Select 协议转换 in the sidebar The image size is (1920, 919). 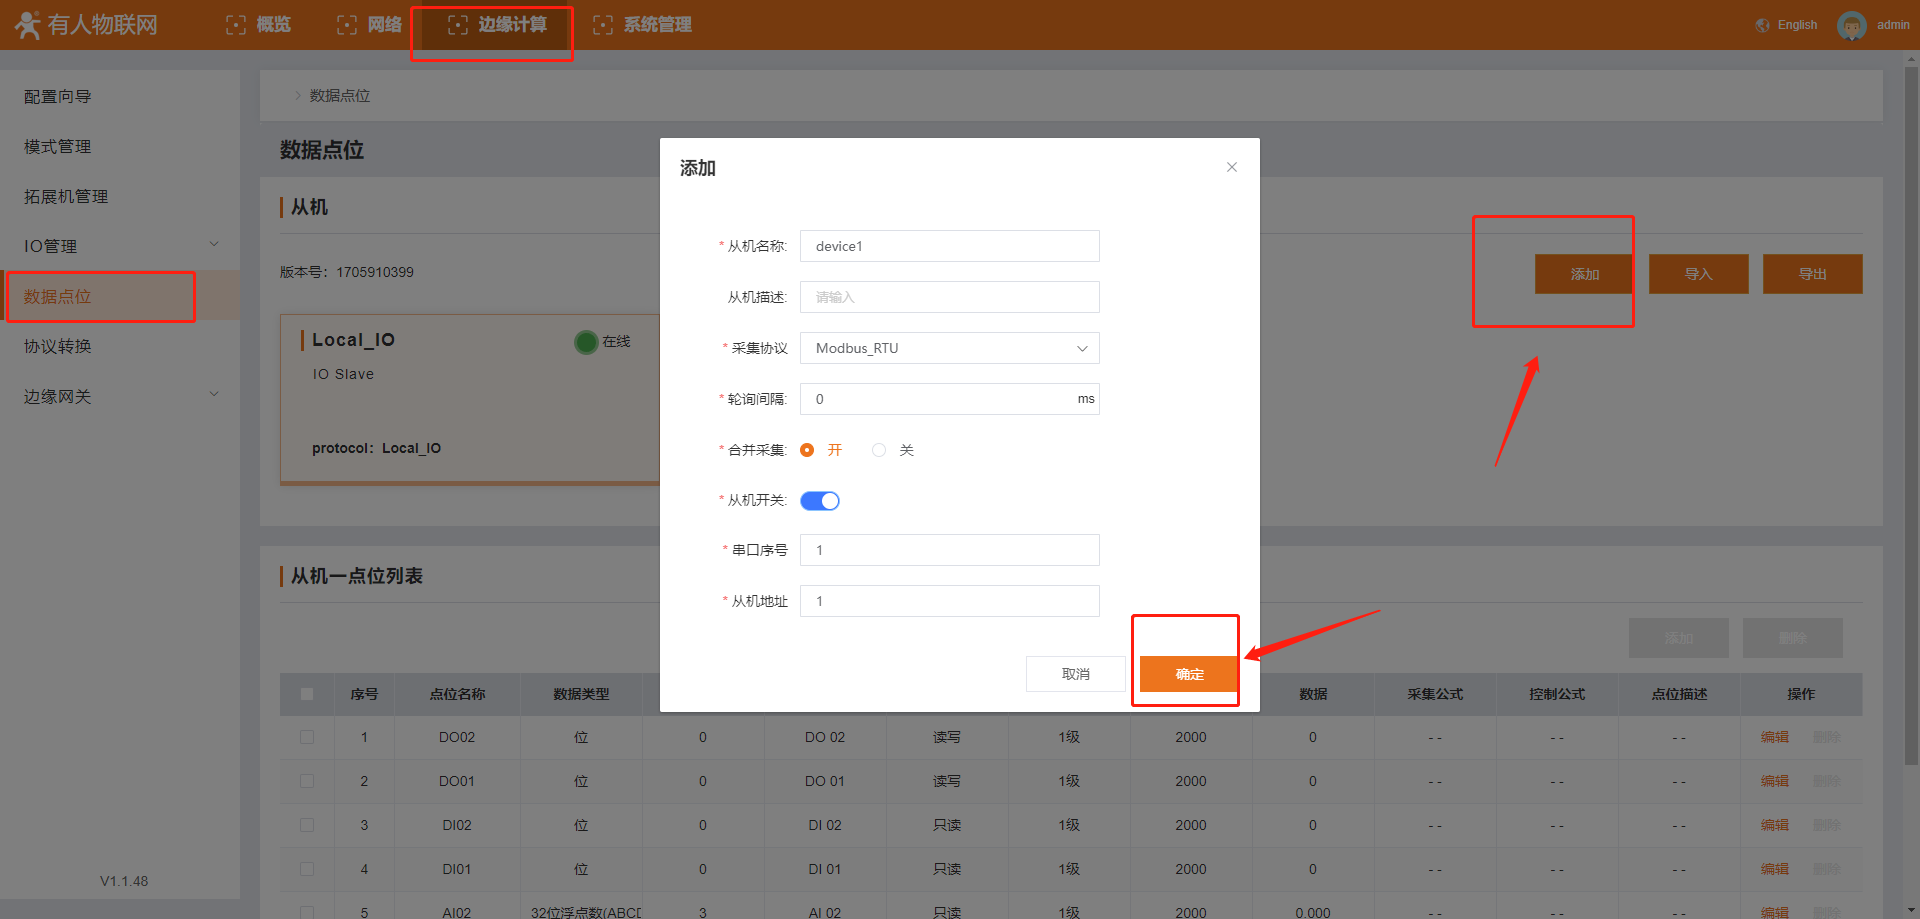(58, 346)
